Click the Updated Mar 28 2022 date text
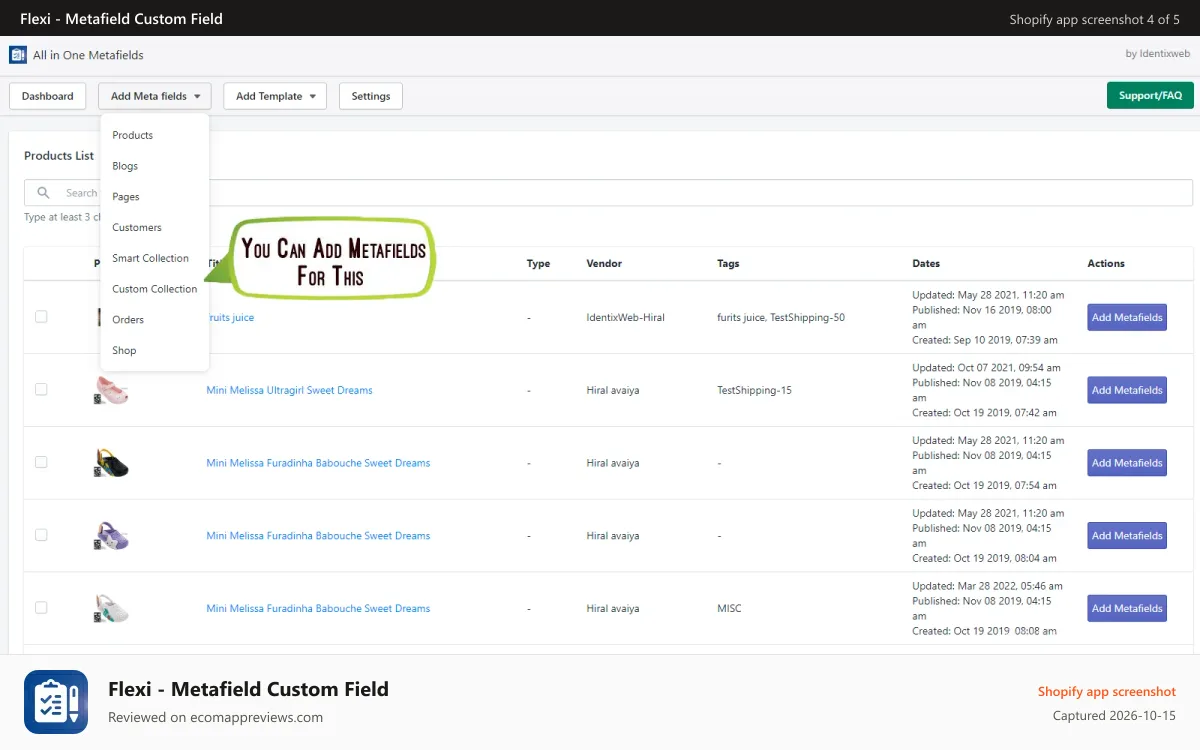Viewport: 1200px width, 750px height. (x=987, y=586)
